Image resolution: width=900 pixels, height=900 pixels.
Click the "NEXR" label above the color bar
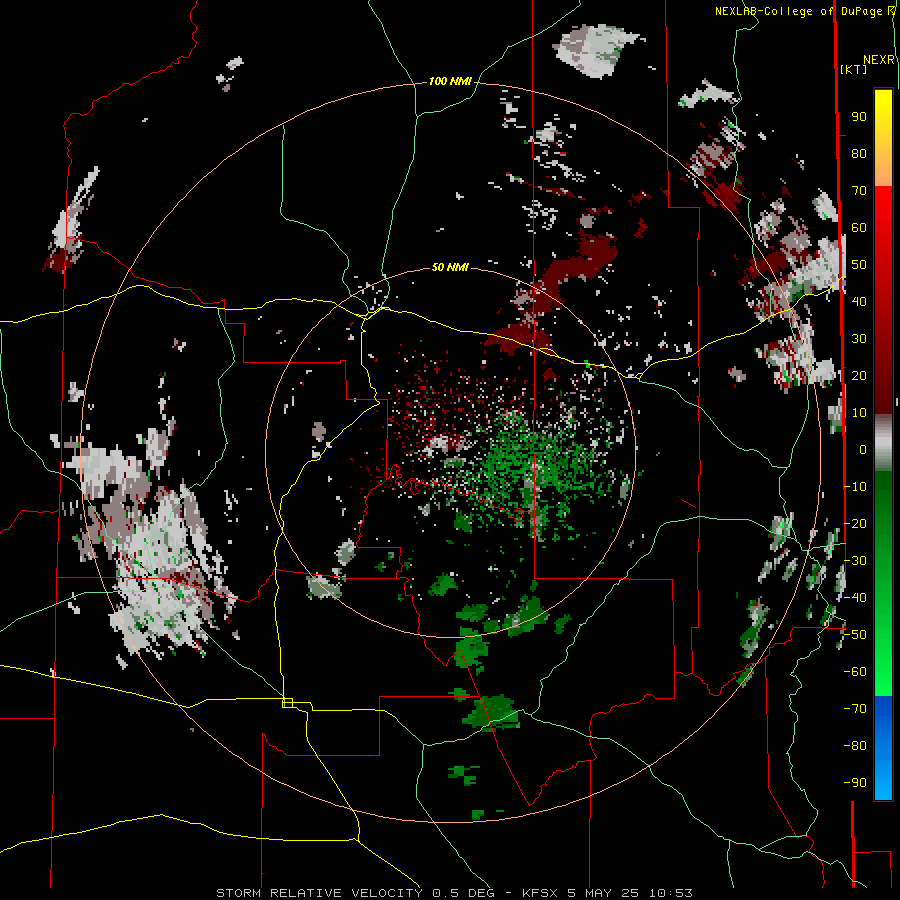click(878, 60)
